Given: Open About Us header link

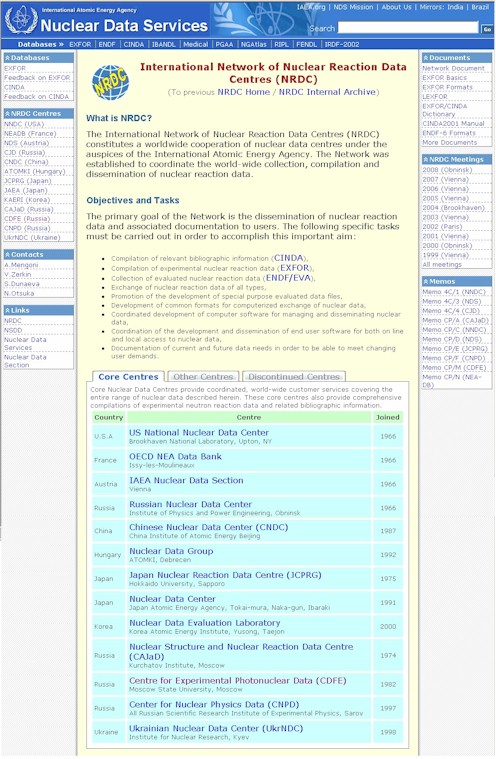Looking at the screenshot, I should [x=396, y=7].
